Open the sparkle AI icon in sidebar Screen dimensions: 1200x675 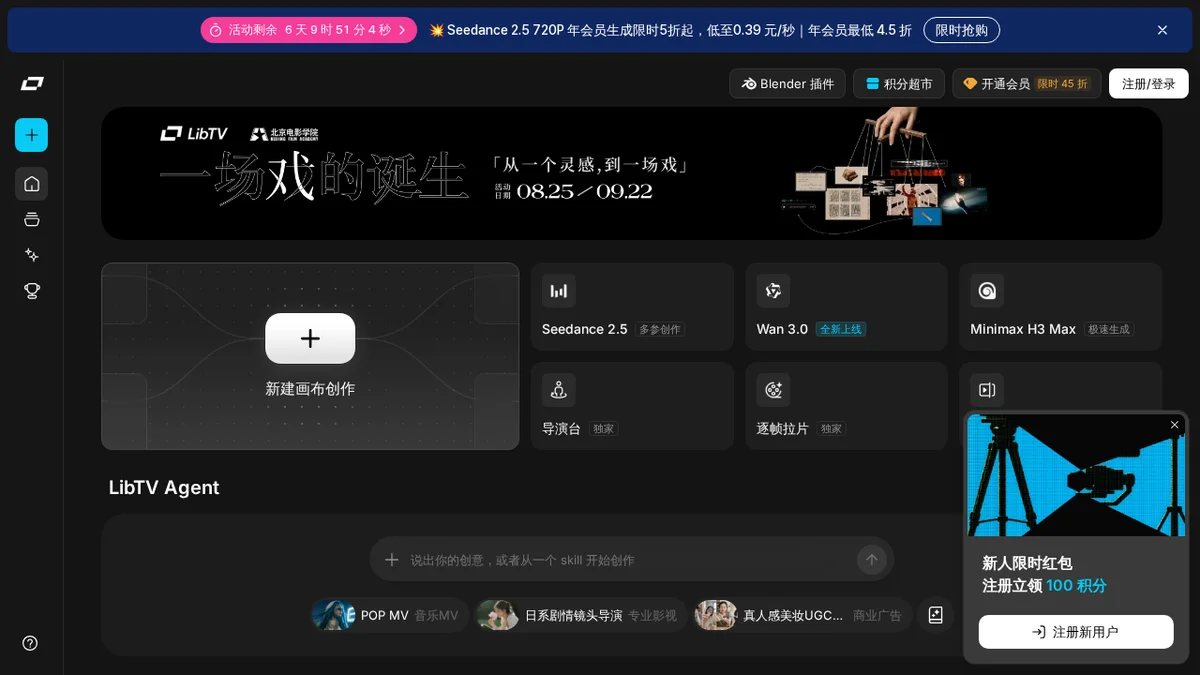point(32,255)
